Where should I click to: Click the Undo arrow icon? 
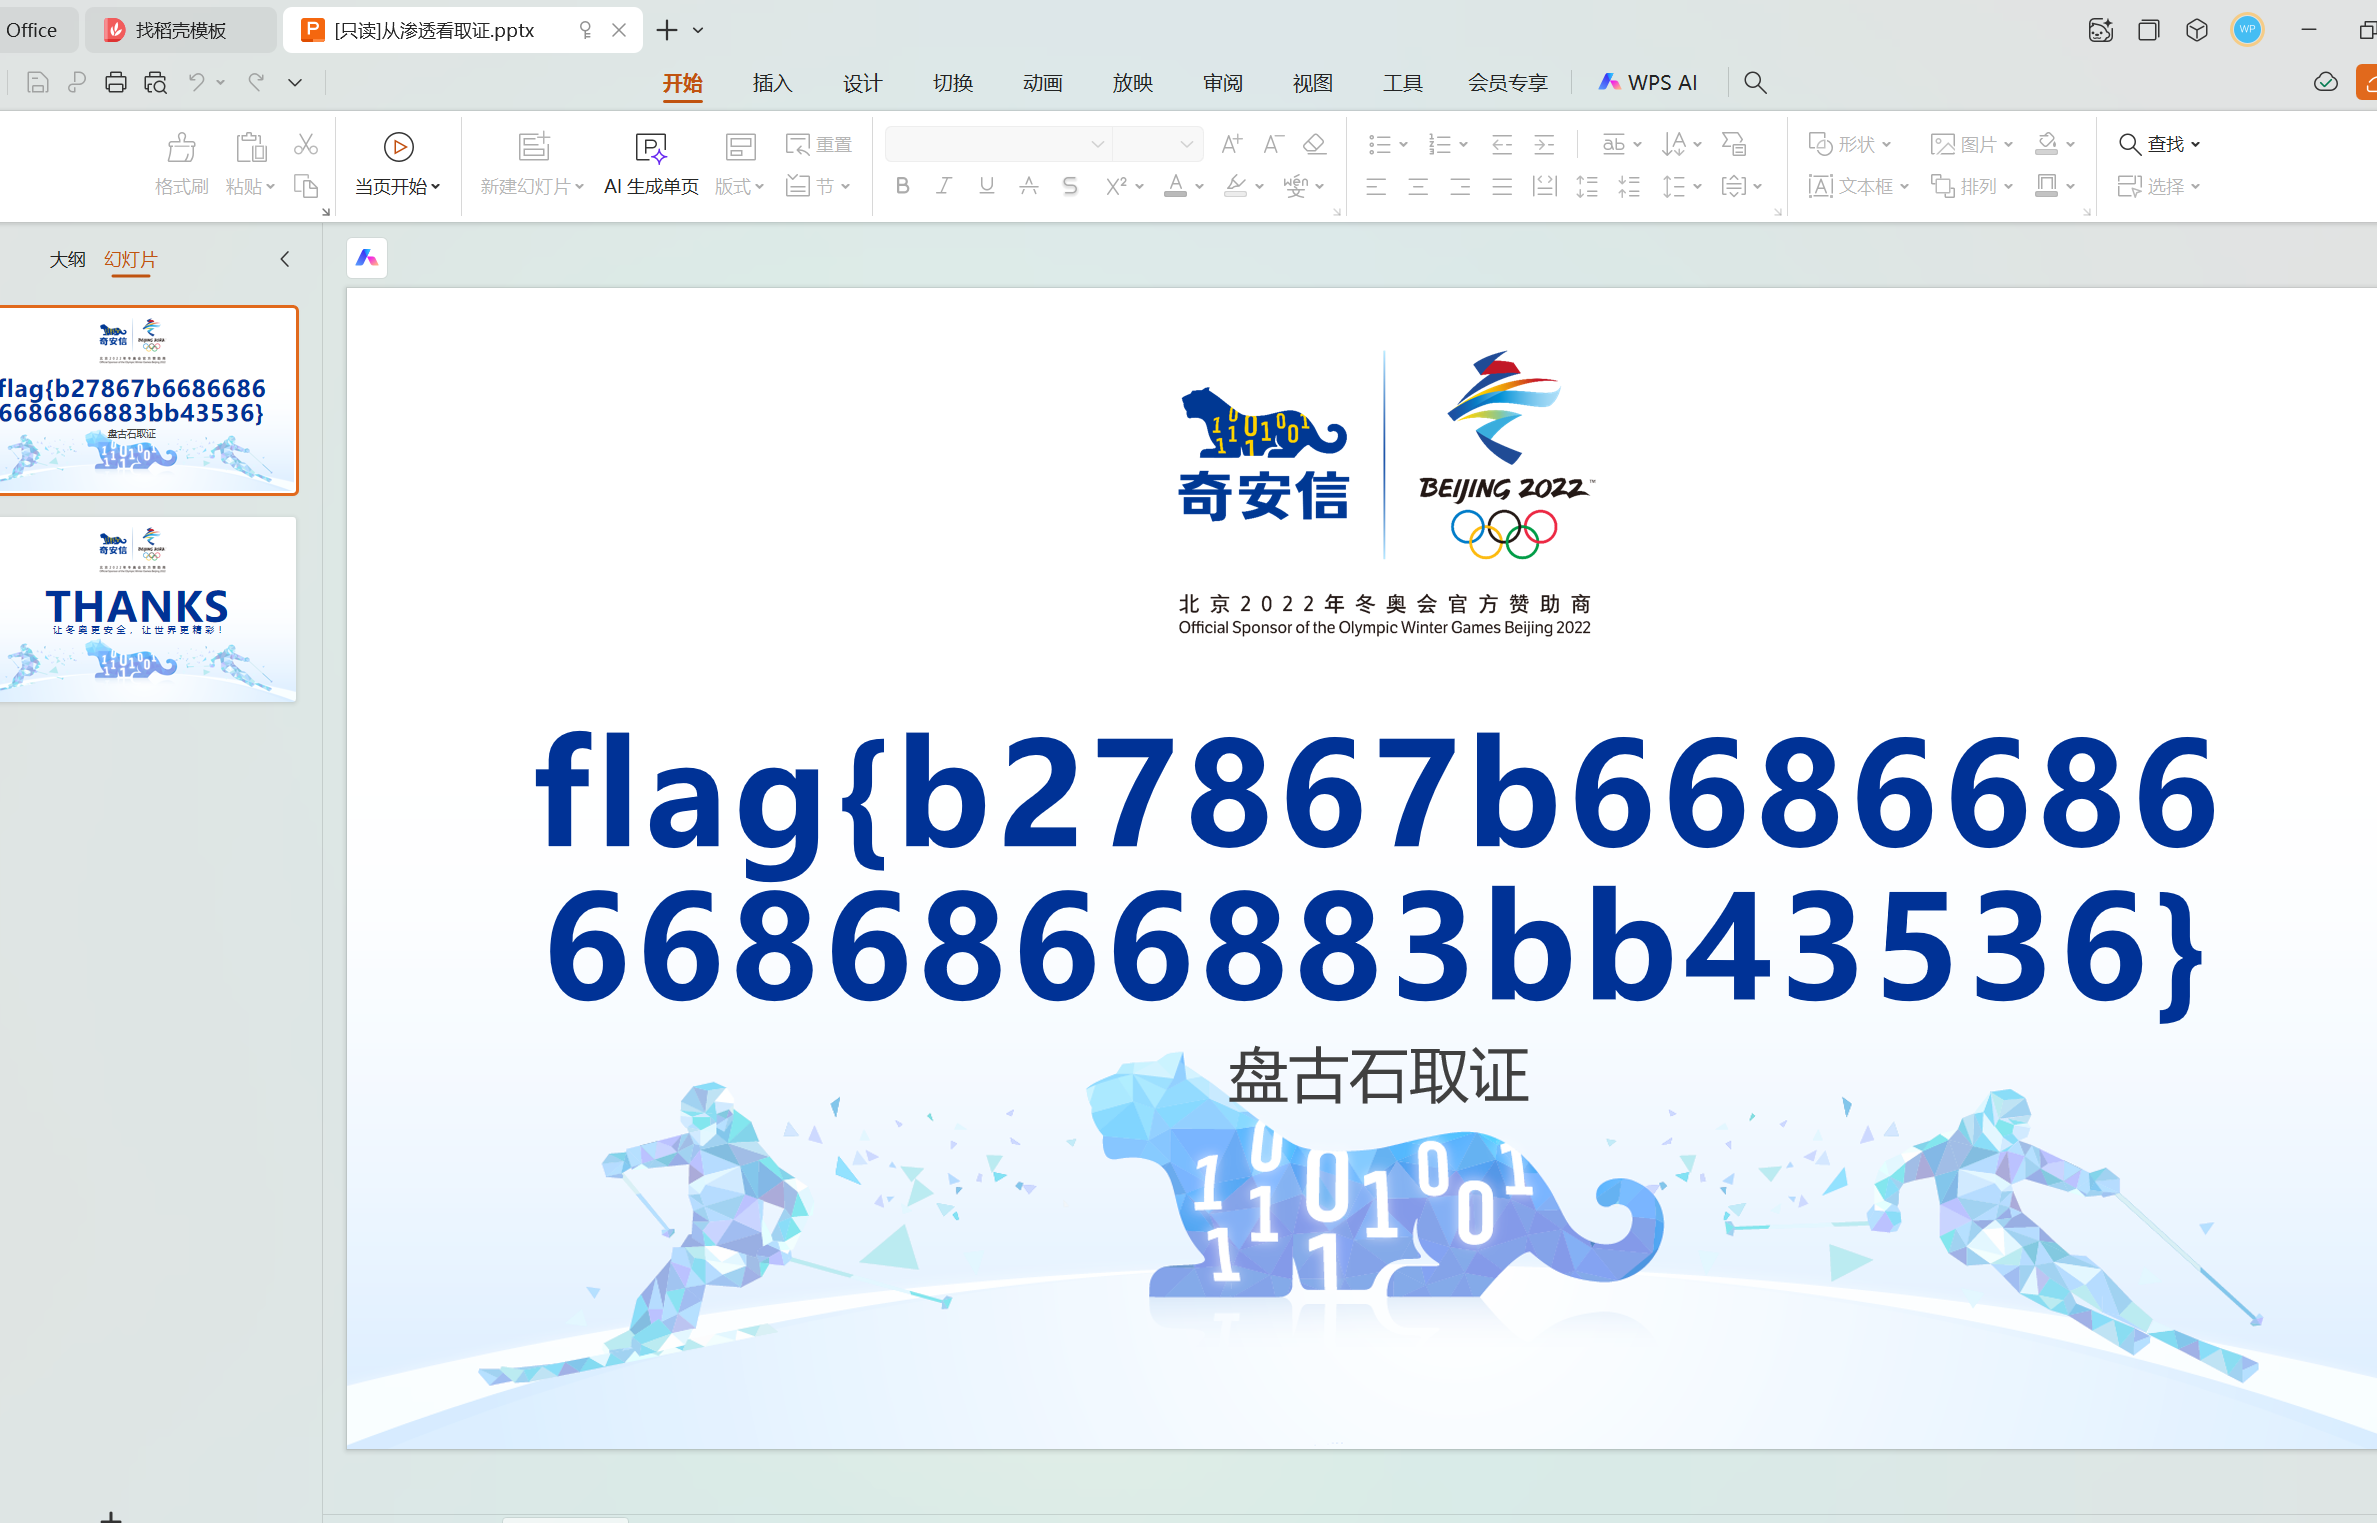tap(197, 83)
